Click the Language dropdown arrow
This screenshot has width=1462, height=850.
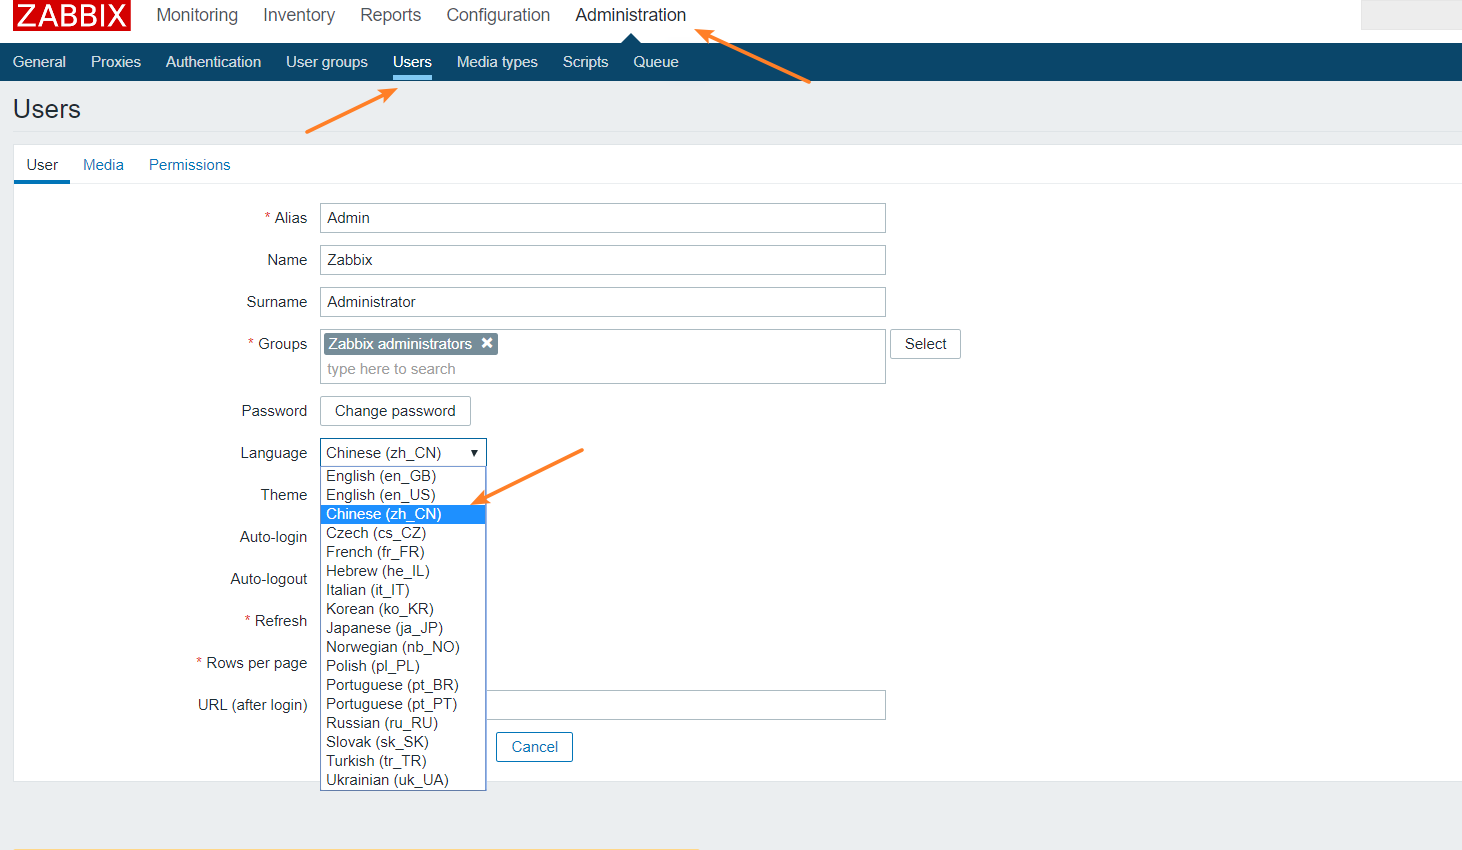pyautogui.click(x=473, y=452)
